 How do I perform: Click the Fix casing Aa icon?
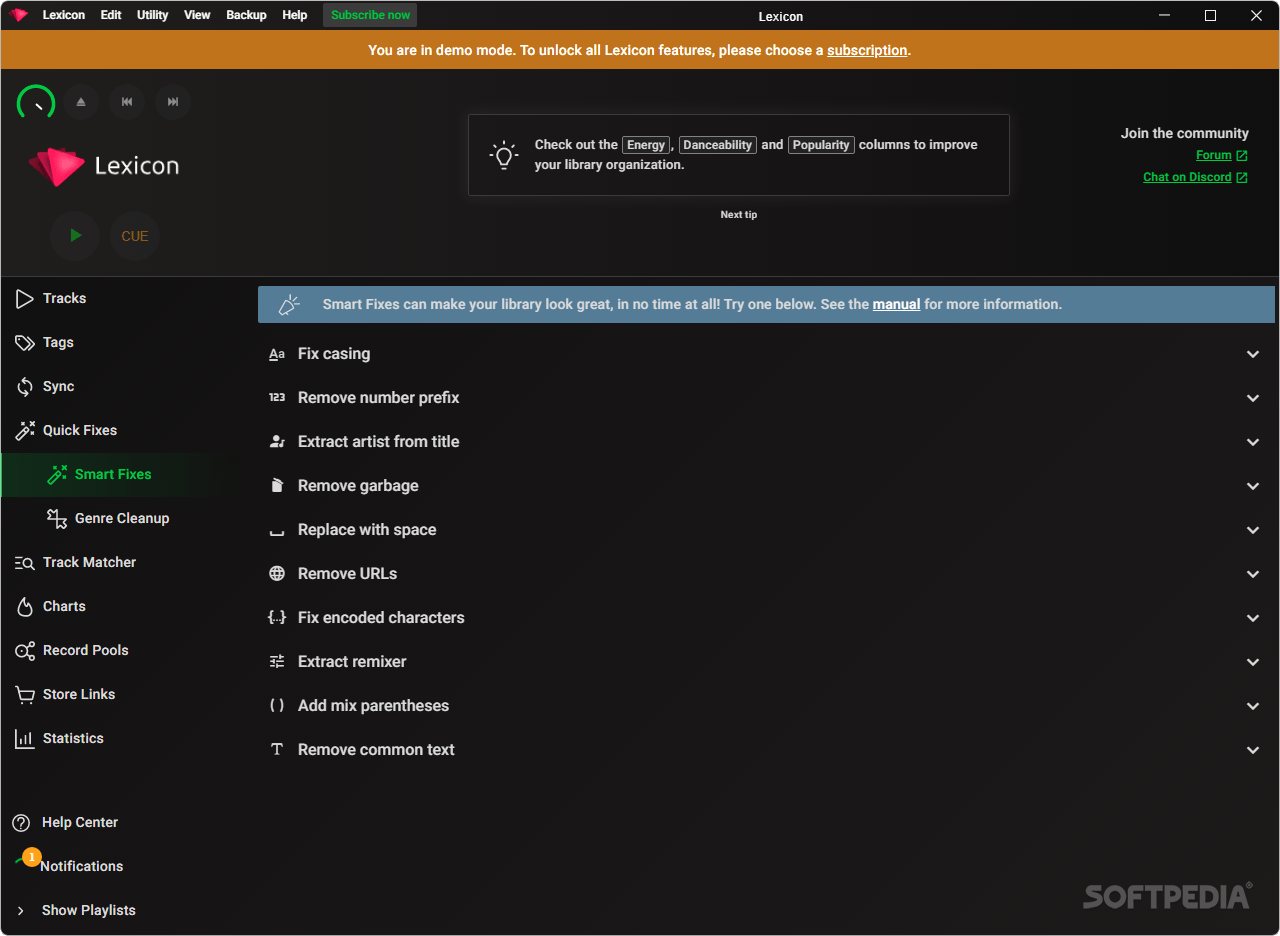click(277, 354)
